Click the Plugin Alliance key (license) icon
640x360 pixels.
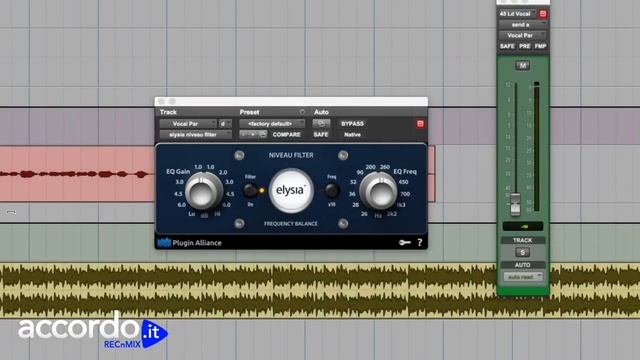[404, 242]
